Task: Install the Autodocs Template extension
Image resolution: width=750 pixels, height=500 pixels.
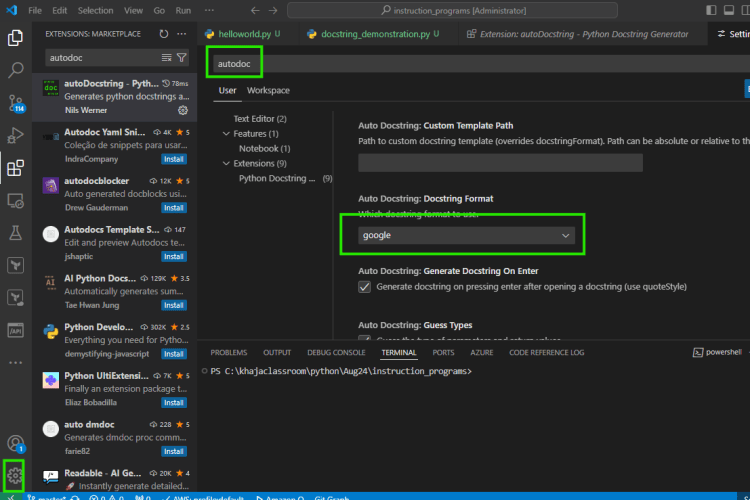Action: [x=174, y=256]
